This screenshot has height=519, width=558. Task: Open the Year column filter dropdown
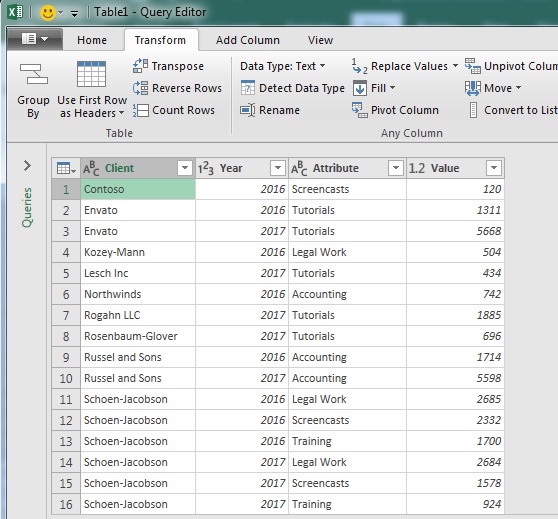278,168
